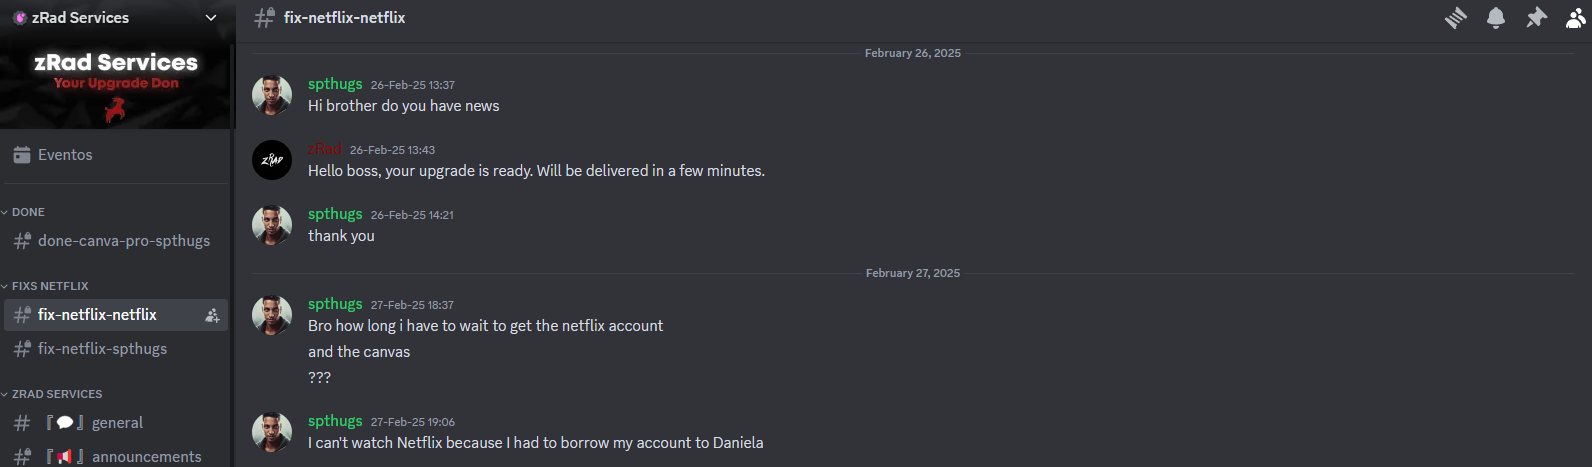Open the Threads icon in the header

1455,18
